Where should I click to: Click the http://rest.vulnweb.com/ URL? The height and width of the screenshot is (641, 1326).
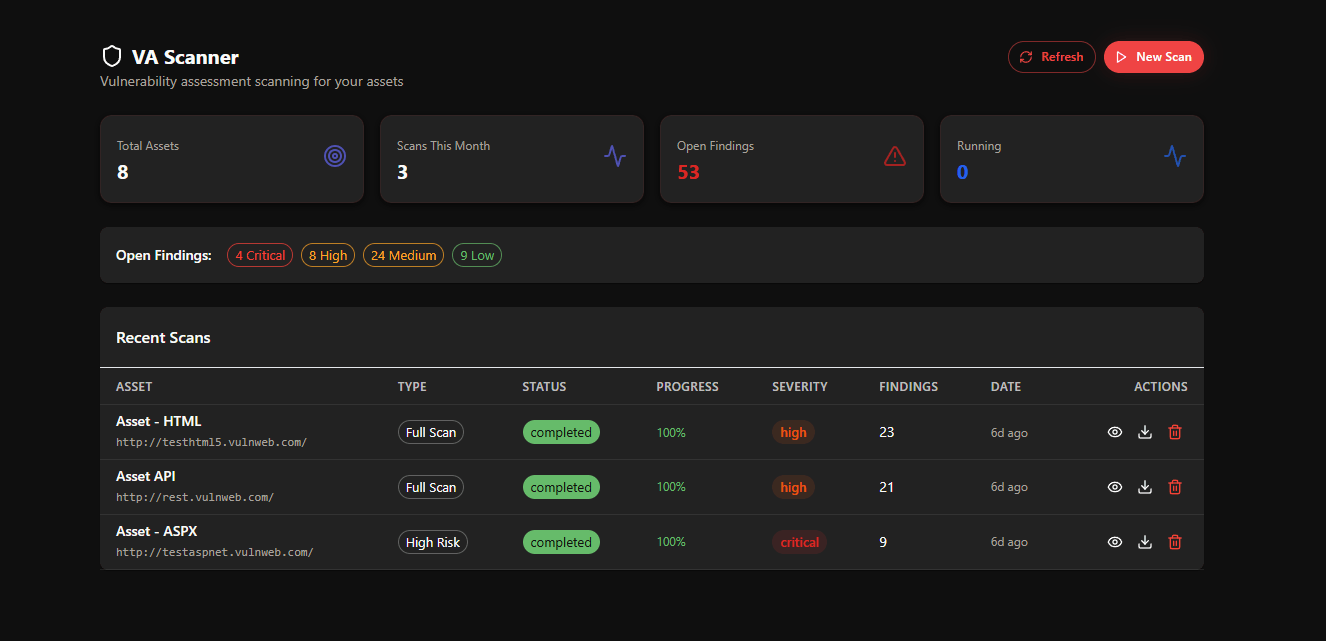click(195, 497)
